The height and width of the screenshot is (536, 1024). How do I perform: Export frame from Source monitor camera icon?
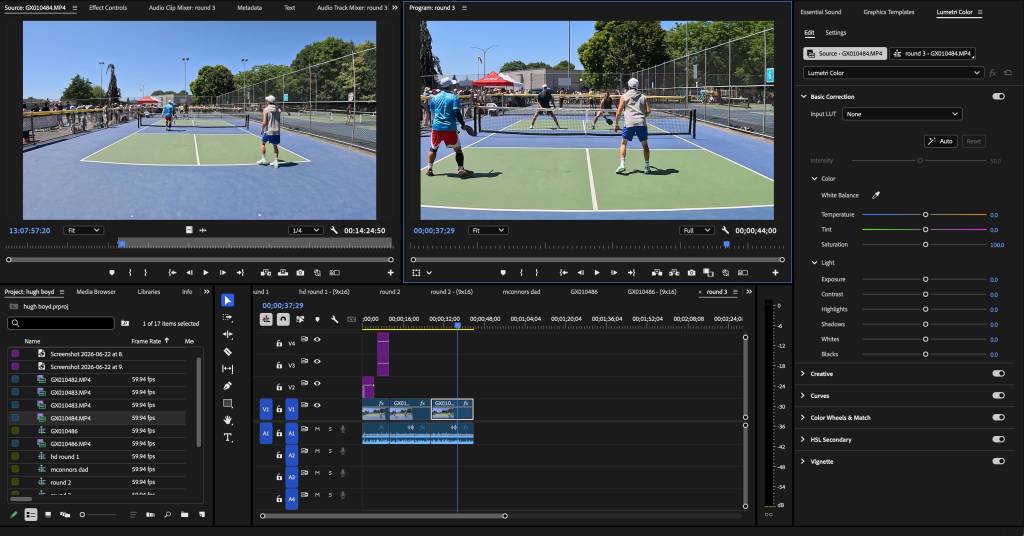pos(300,273)
